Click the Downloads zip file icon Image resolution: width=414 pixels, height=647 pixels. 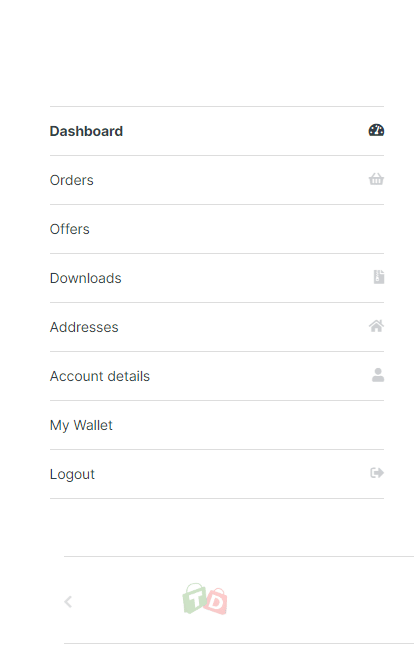click(x=379, y=277)
